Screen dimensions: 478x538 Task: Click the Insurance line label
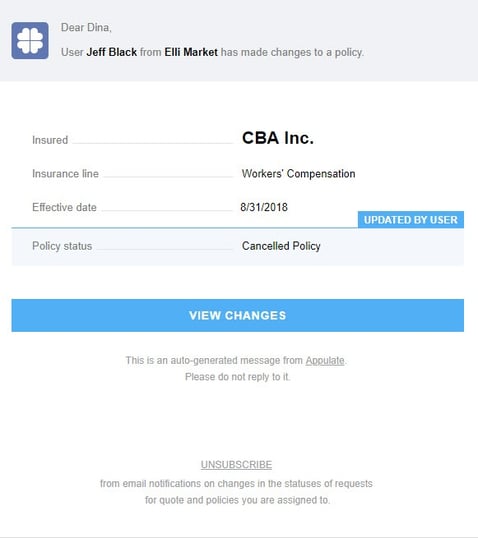pos(66,174)
